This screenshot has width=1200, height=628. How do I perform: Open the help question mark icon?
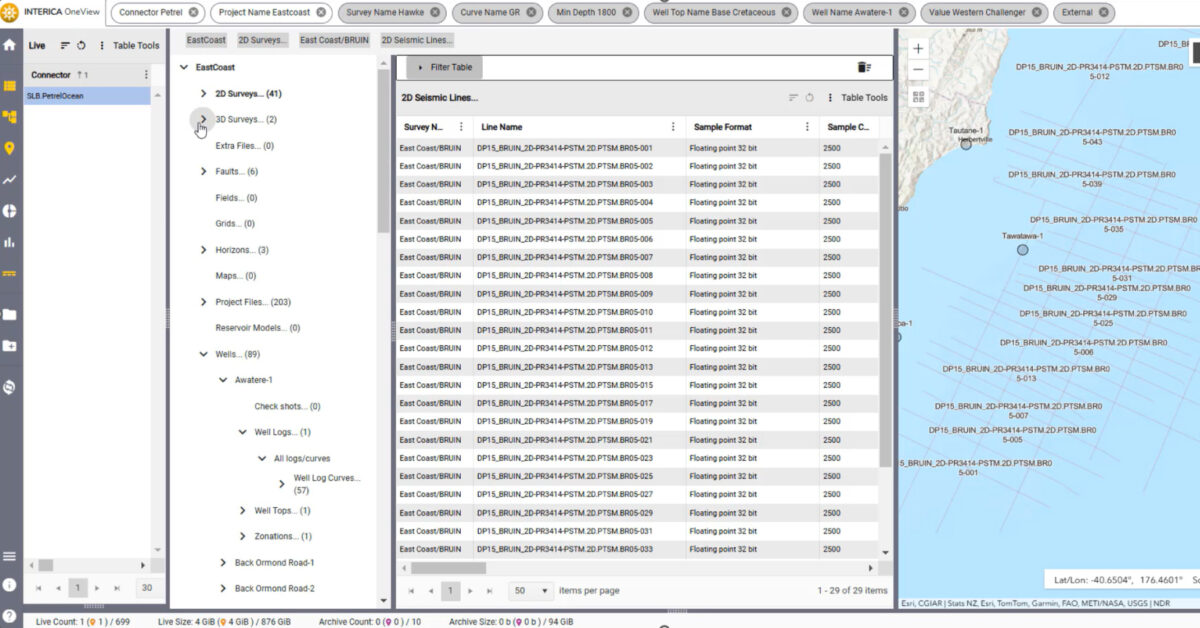point(10,617)
